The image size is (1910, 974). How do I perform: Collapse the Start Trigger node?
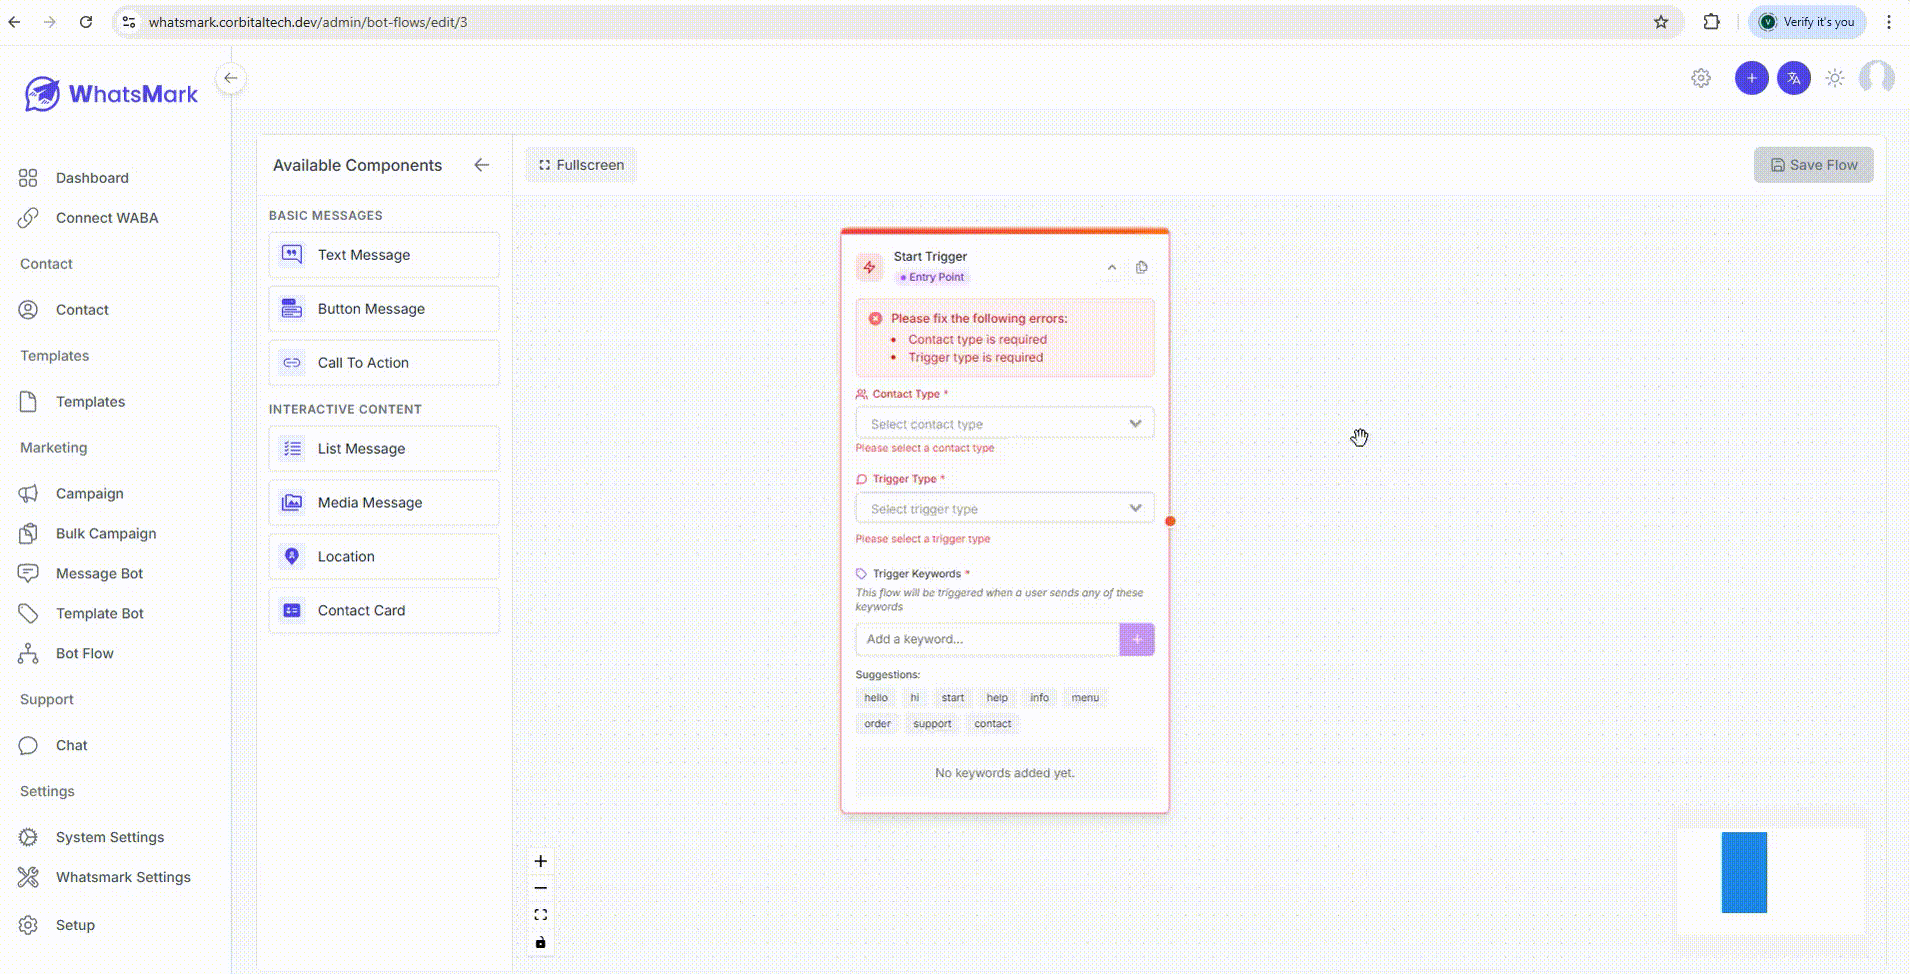tap(1110, 267)
